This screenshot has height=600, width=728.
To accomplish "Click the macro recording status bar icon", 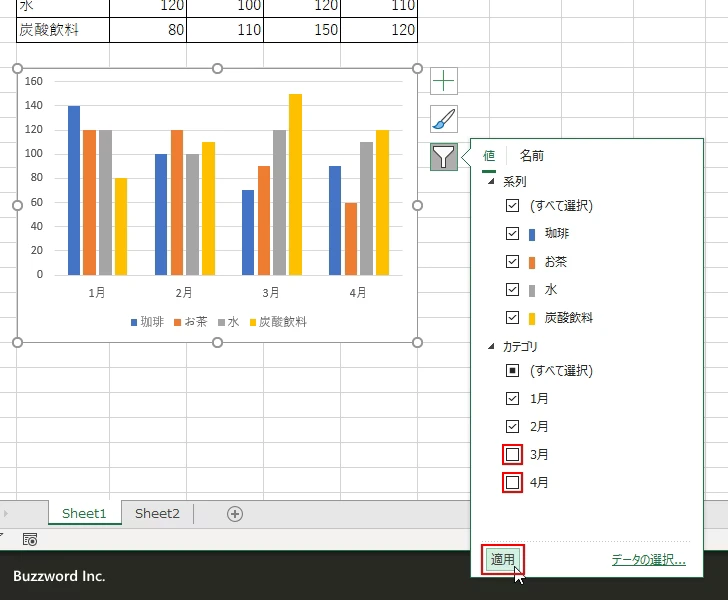I will [x=30, y=539].
